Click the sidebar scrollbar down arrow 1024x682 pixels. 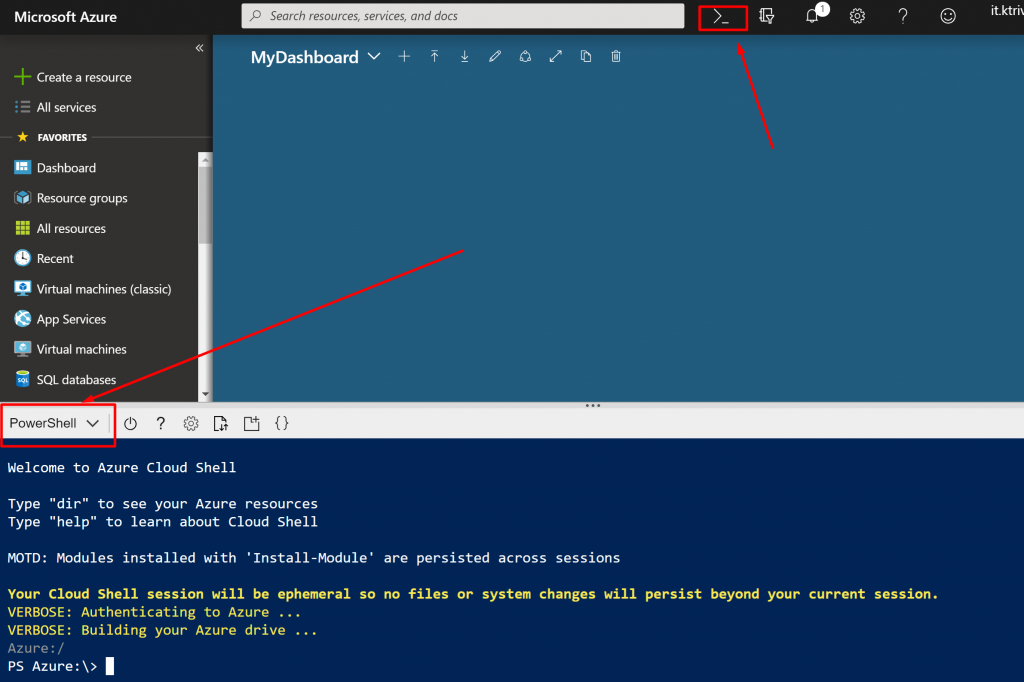(x=205, y=394)
